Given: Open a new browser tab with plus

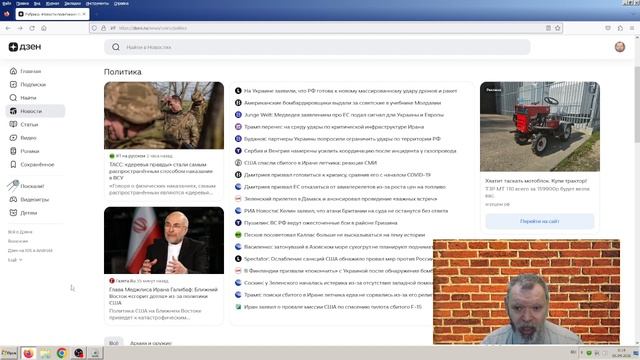Looking at the screenshot, I should coord(96,14).
